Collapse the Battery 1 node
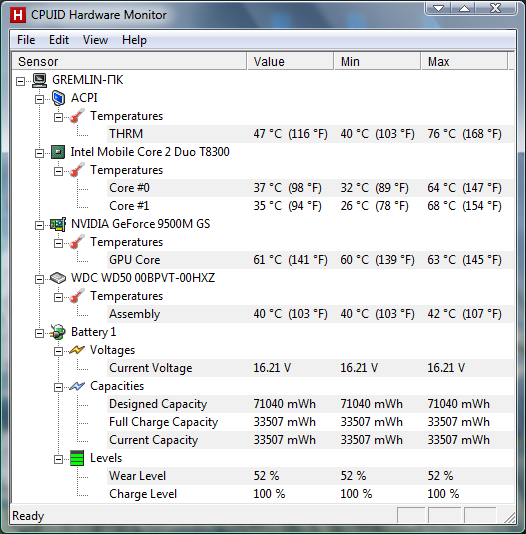The width and height of the screenshot is (526, 534). click(39, 333)
